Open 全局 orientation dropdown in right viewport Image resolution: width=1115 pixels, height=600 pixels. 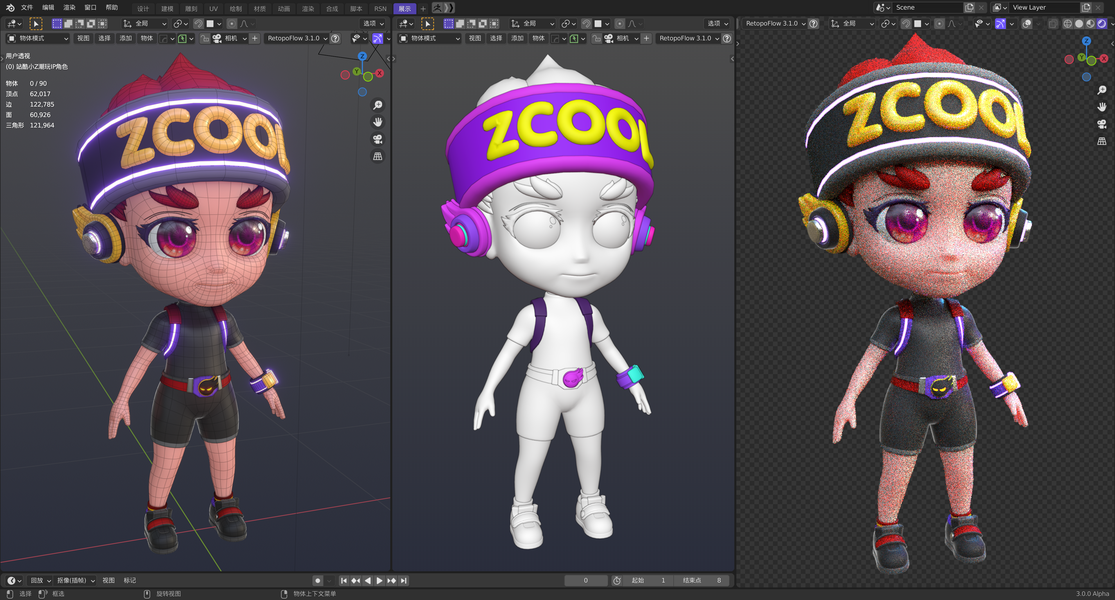tap(852, 23)
